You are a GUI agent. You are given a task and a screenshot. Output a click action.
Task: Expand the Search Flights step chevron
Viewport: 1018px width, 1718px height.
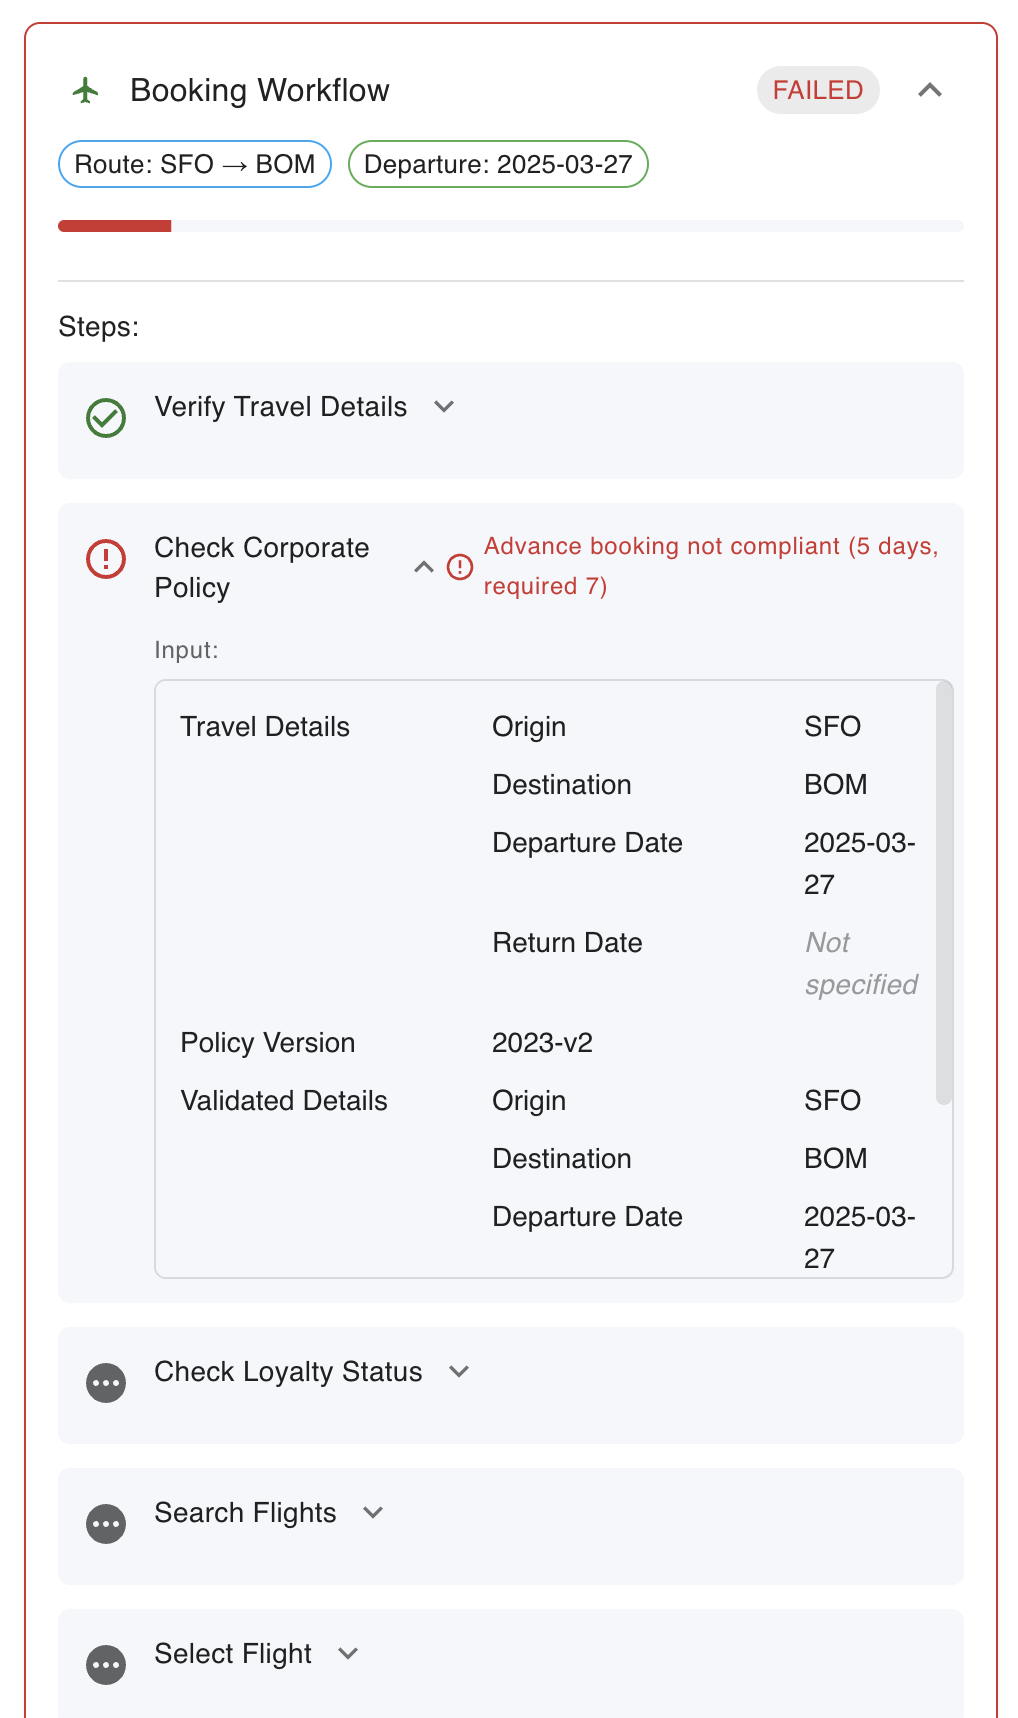(x=373, y=1512)
